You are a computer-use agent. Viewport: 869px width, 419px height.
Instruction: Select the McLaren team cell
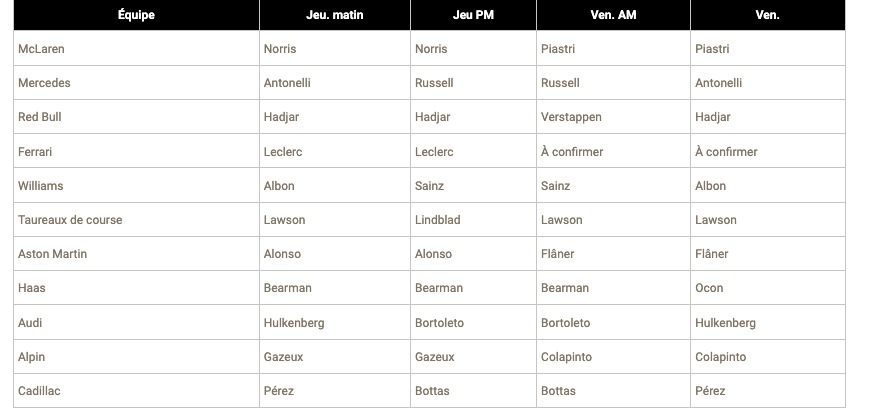pyautogui.click(x=41, y=49)
